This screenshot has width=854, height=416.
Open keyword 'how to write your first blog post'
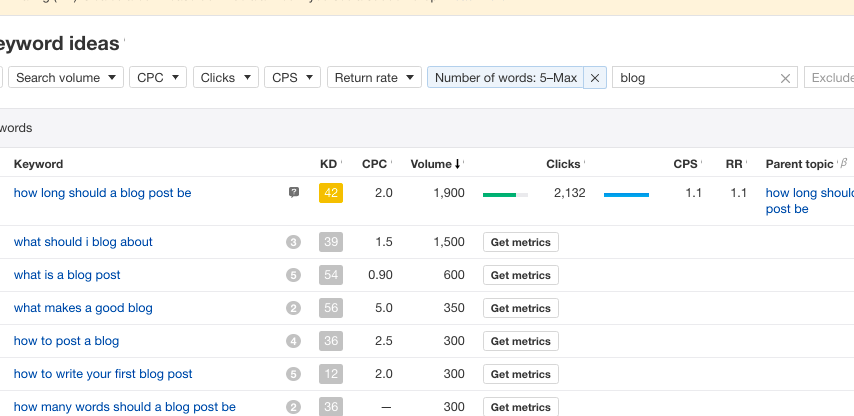103,374
